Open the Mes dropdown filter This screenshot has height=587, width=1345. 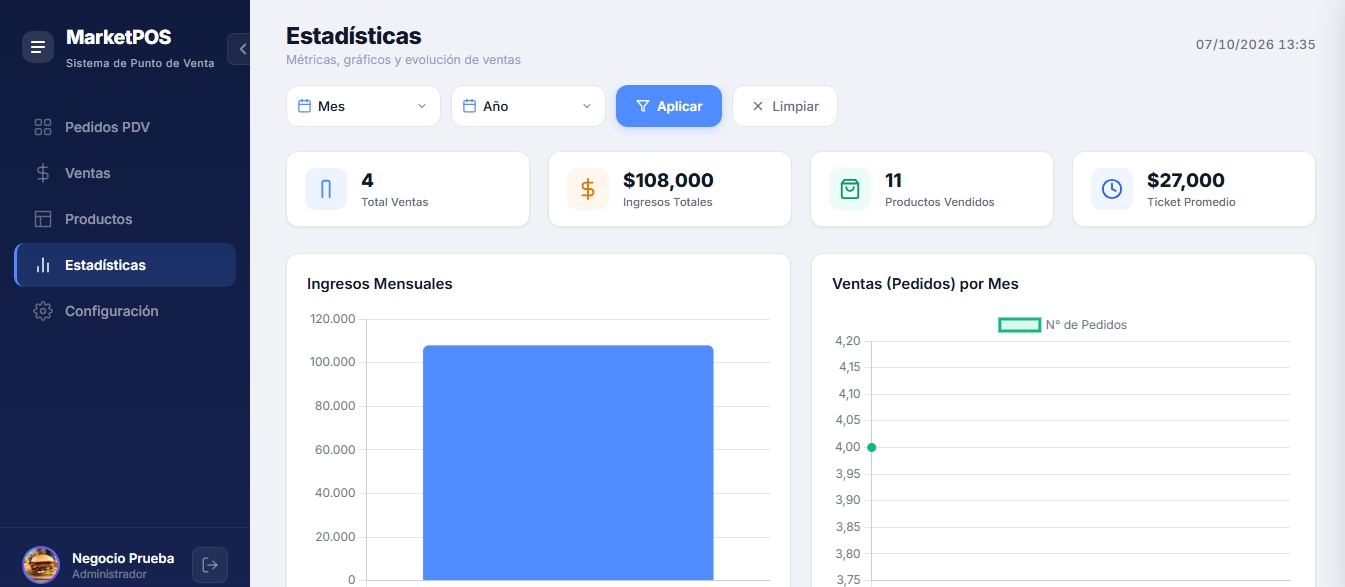click(x=363, y=106)
